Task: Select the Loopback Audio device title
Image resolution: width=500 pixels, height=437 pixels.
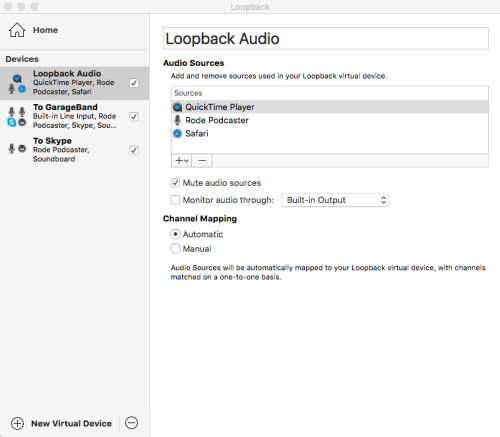Action: [x=67, y=73]
